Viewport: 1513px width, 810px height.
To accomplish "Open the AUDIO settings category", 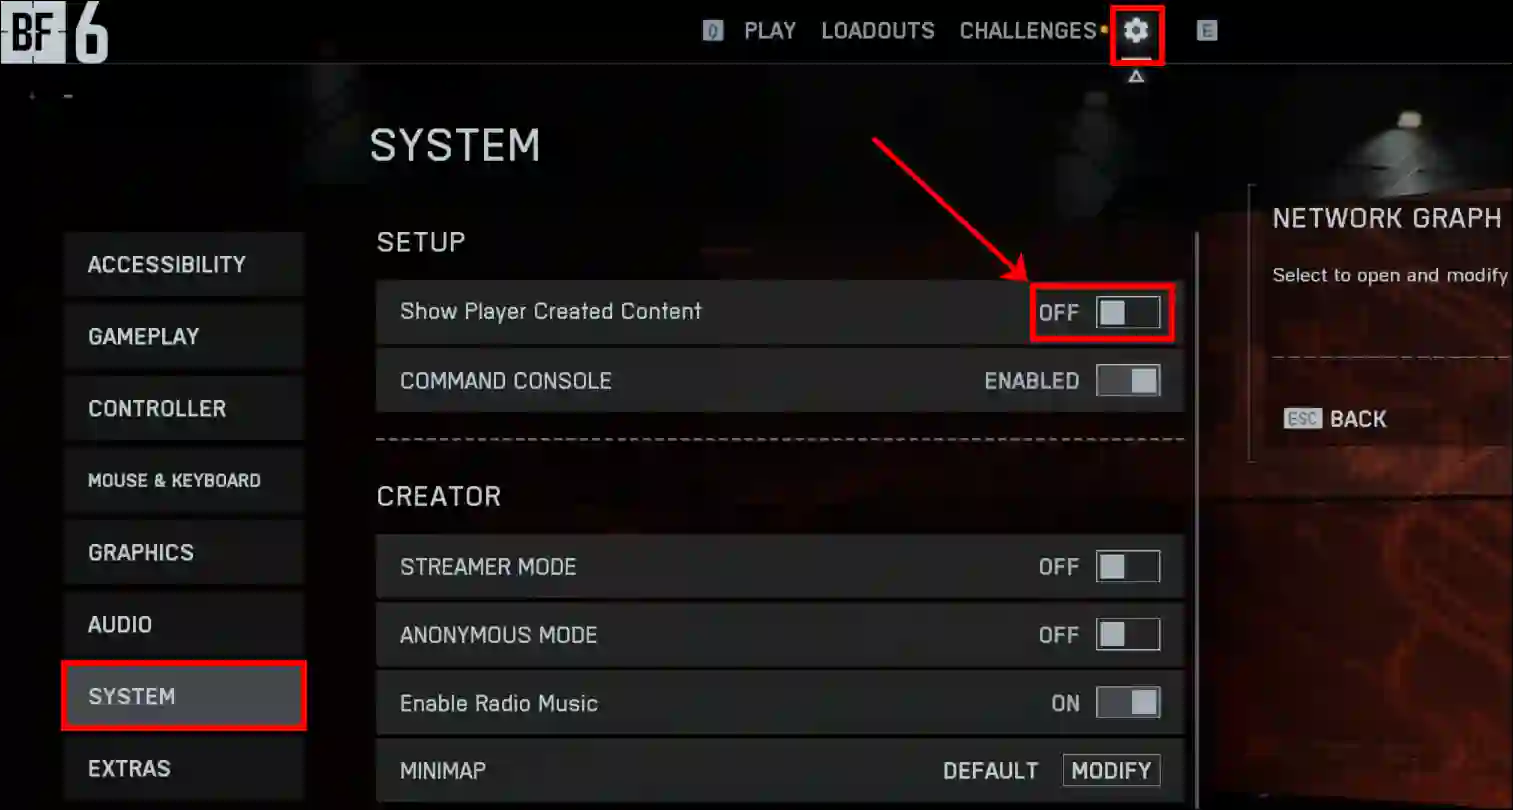I will click(183, 624).
